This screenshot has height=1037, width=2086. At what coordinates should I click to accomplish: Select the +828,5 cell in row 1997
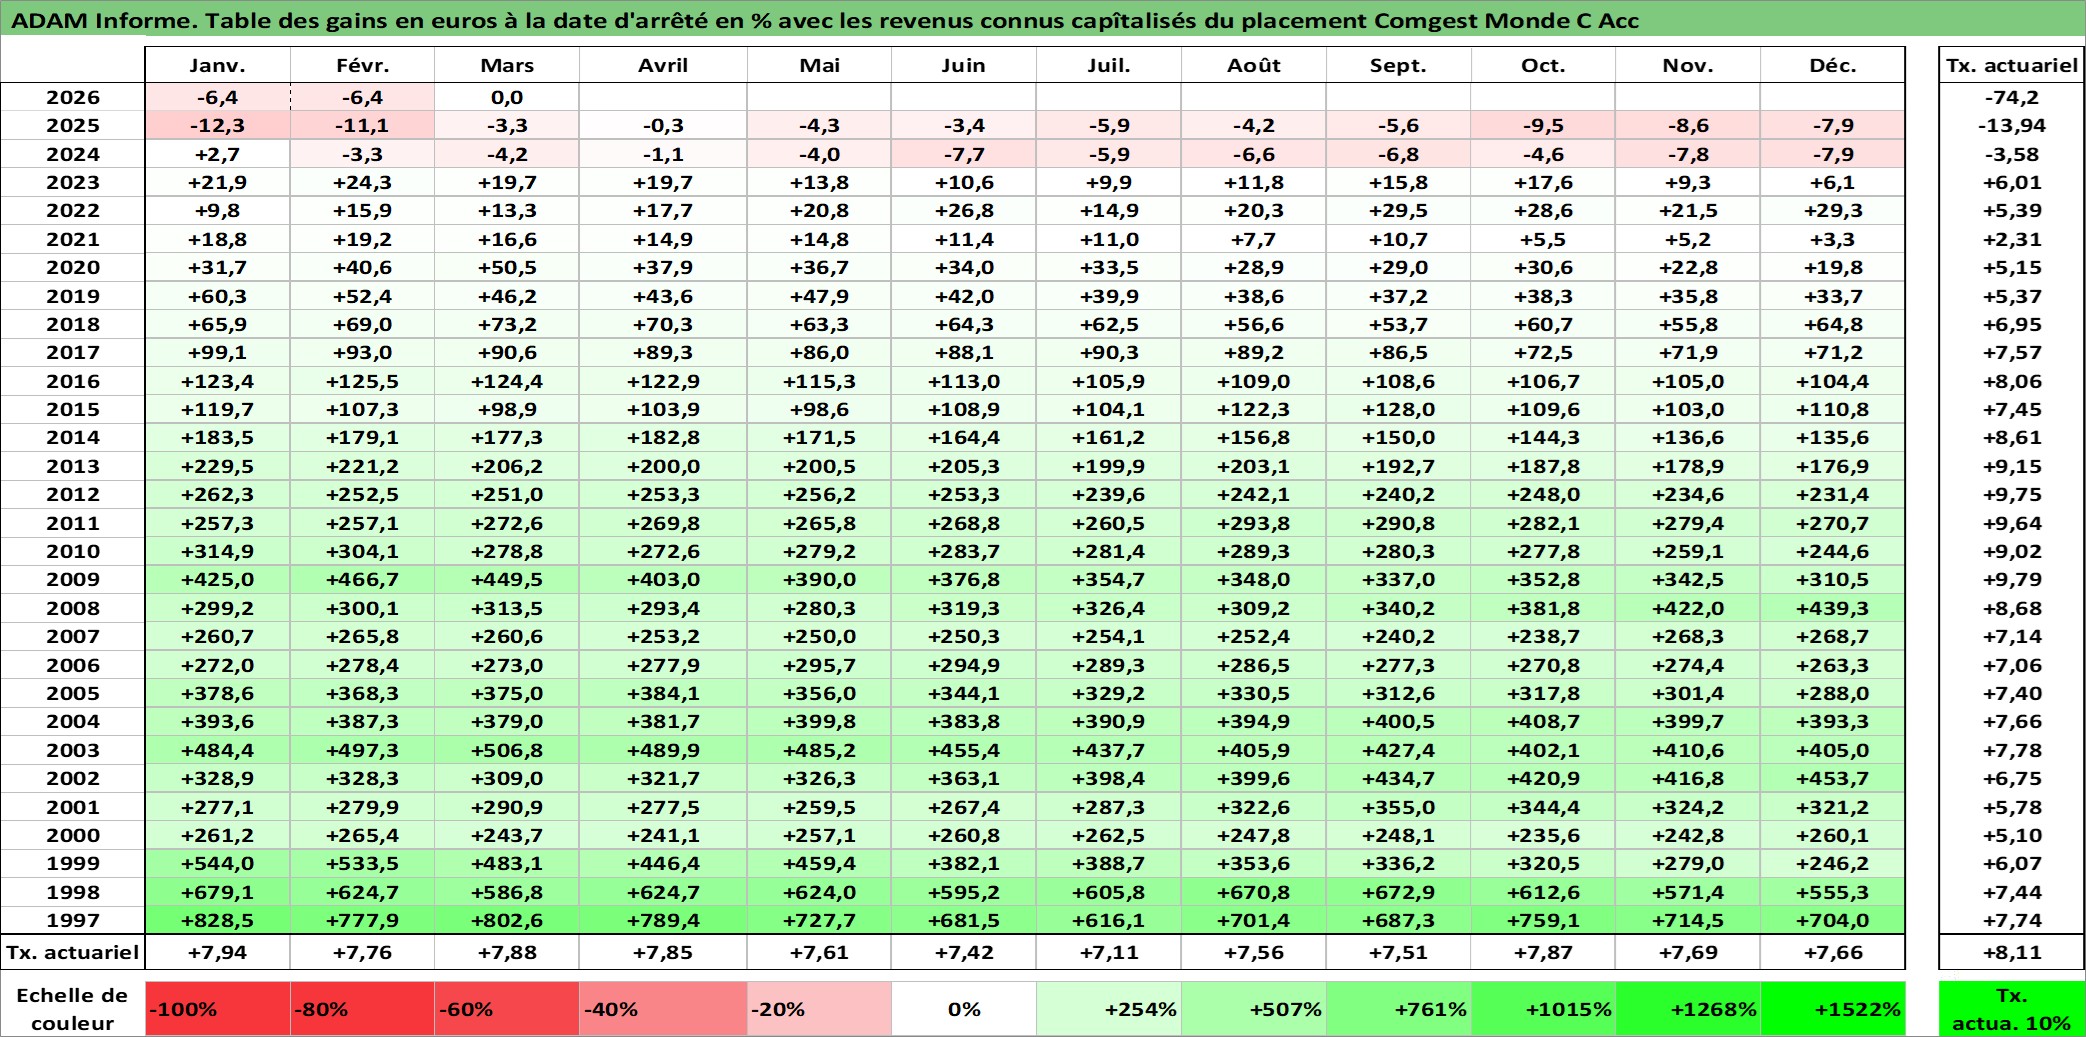click(217, 920)
